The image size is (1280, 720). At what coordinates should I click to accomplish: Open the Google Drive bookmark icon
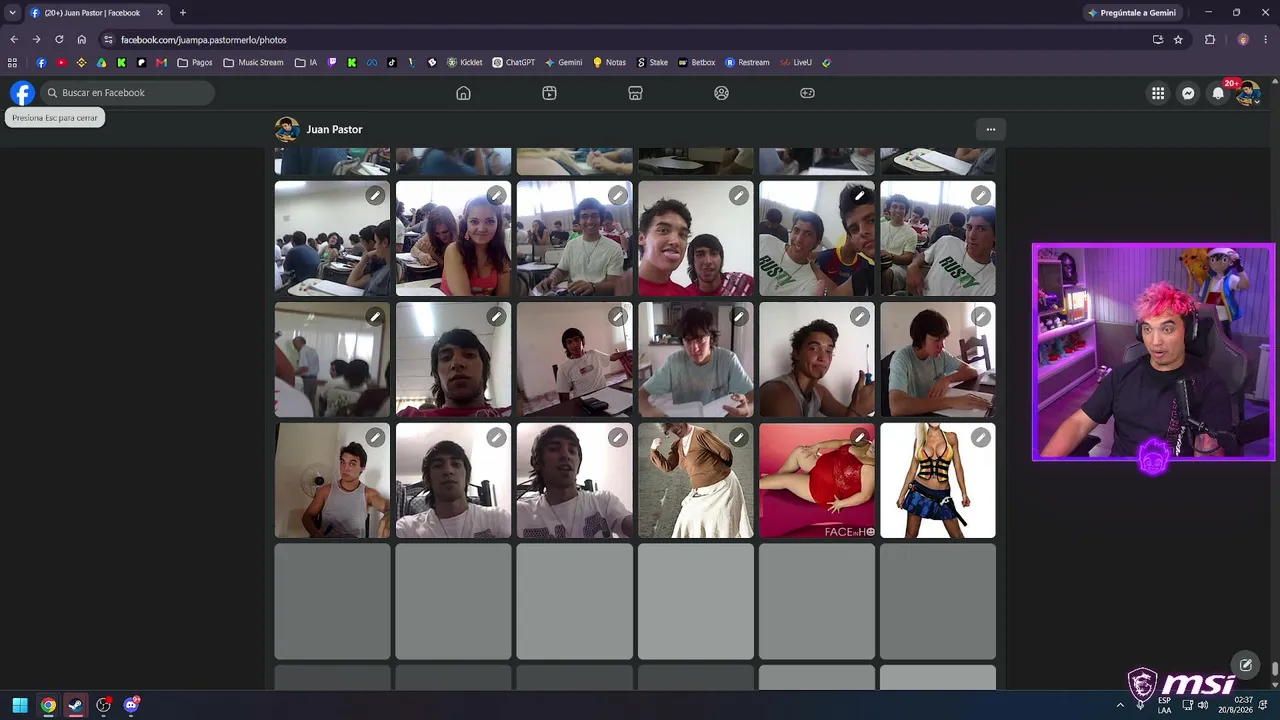[101, 62]
